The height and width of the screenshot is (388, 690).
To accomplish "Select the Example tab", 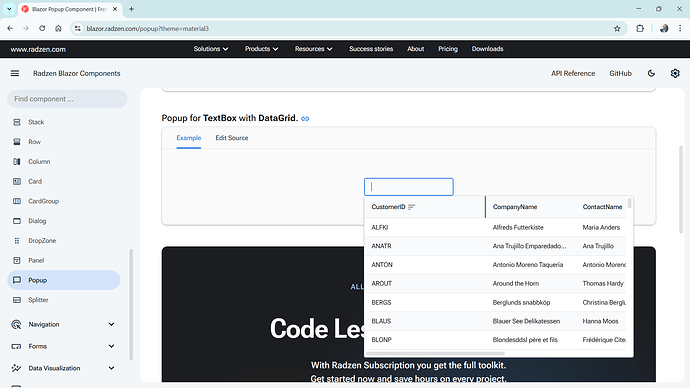I will pyautogui.click(x=189, y=138).
